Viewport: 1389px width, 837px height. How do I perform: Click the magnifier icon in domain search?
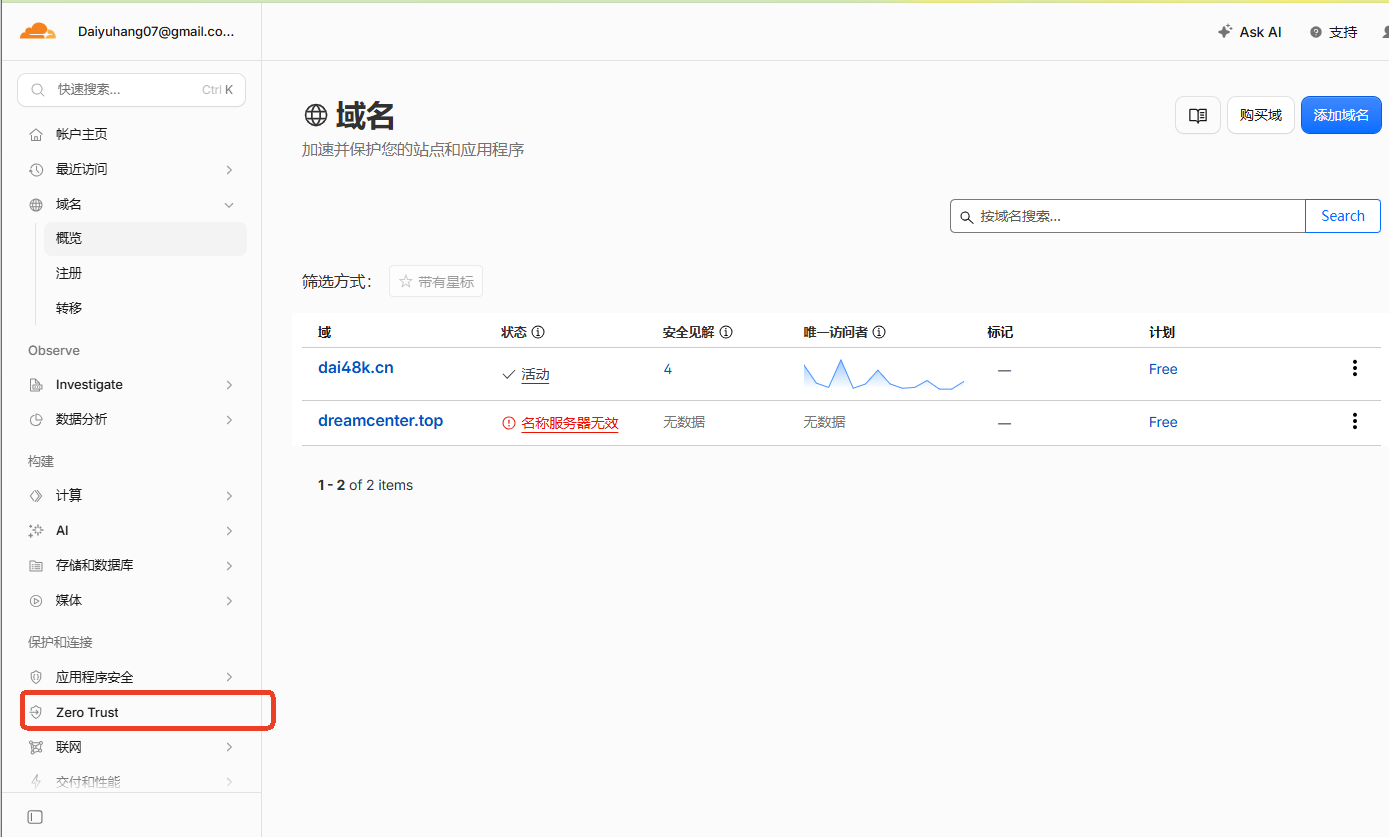[966, 217]
